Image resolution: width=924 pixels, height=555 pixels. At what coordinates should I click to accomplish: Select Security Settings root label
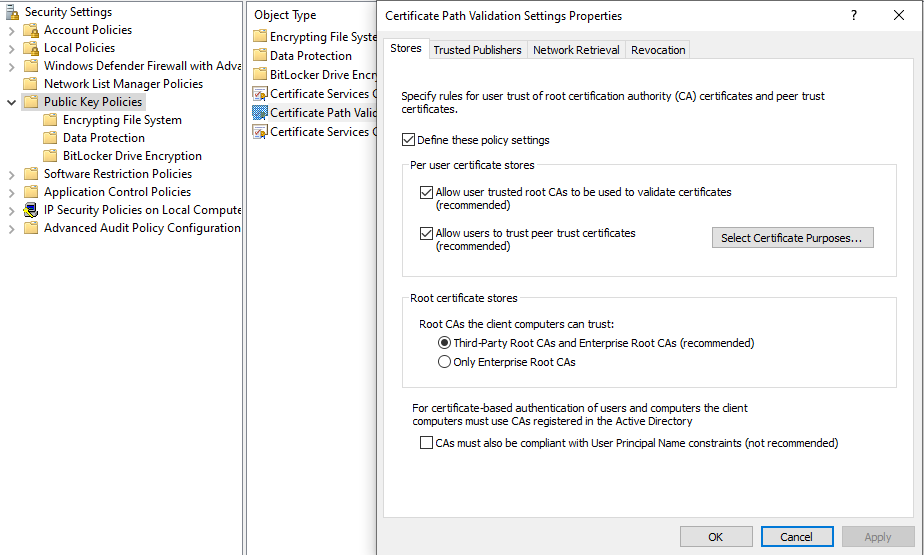(68, 12)
